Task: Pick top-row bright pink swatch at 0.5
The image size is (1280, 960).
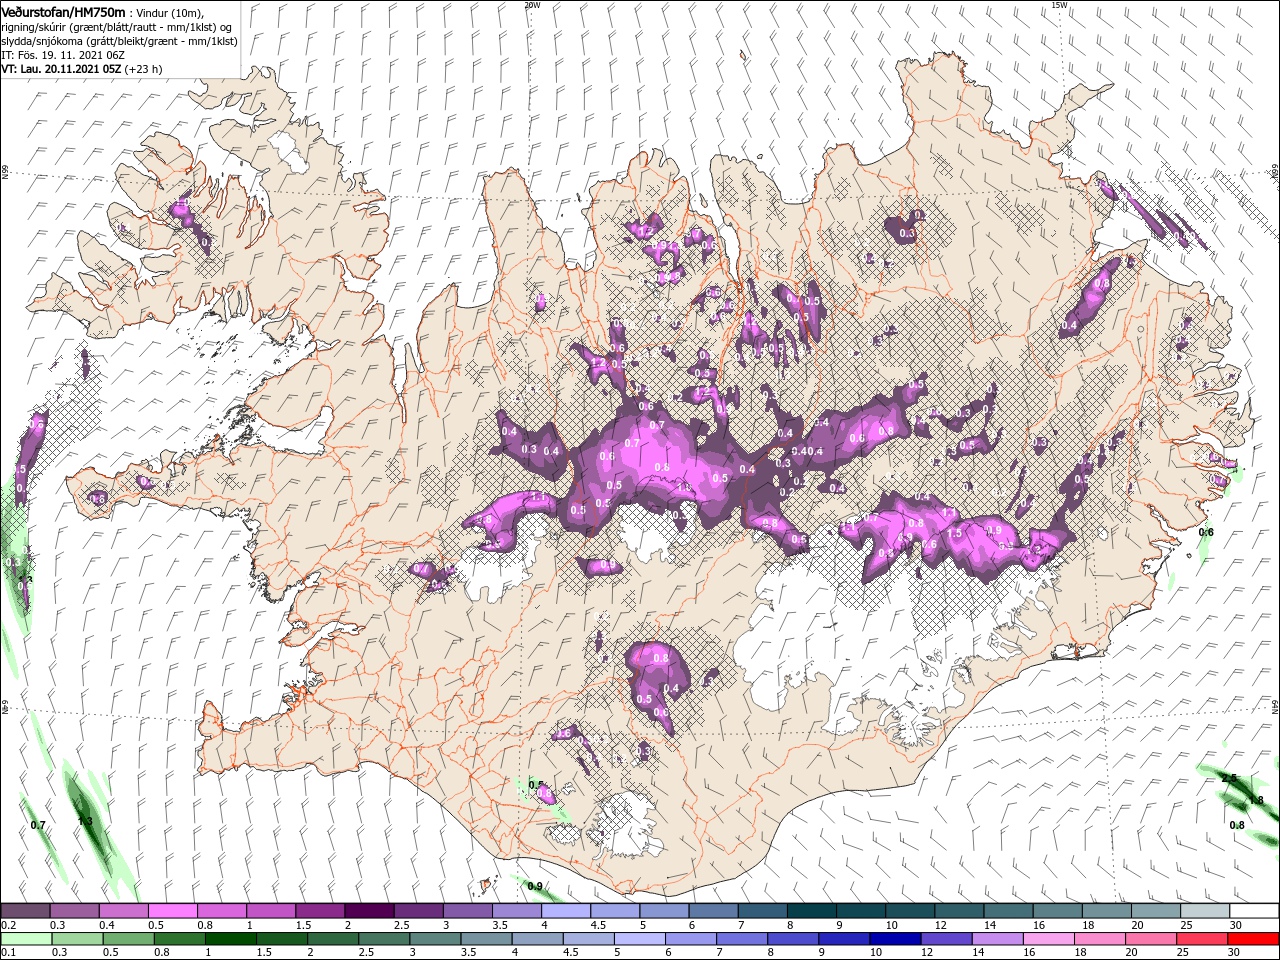Action: click(172, 911)
